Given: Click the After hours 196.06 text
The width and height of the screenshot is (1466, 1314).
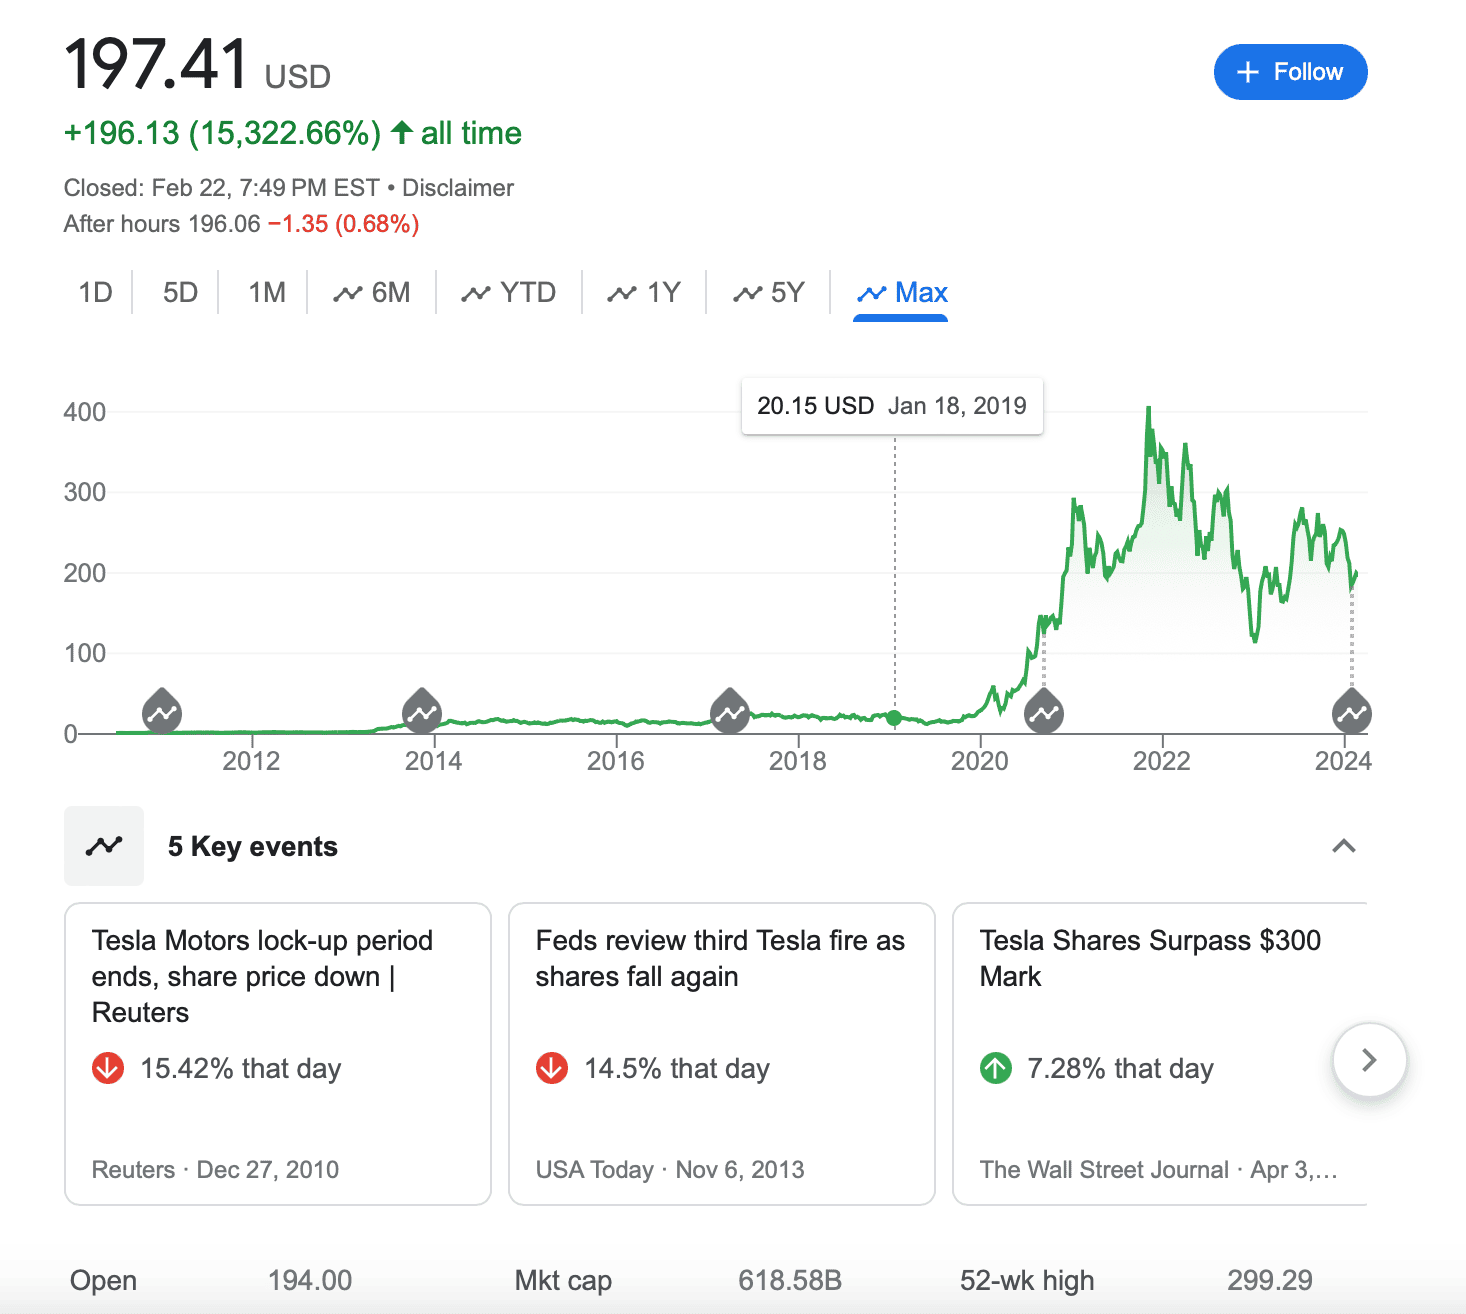Looking at the screenshot, I should click(x=162, y=224).
